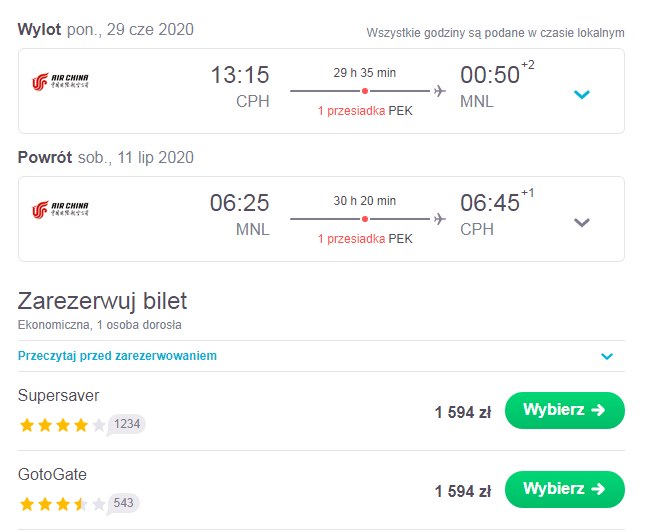
Task: Expand the Przeczytaj przed zarezerwowaniem chevron
Action: click(607, 356)
